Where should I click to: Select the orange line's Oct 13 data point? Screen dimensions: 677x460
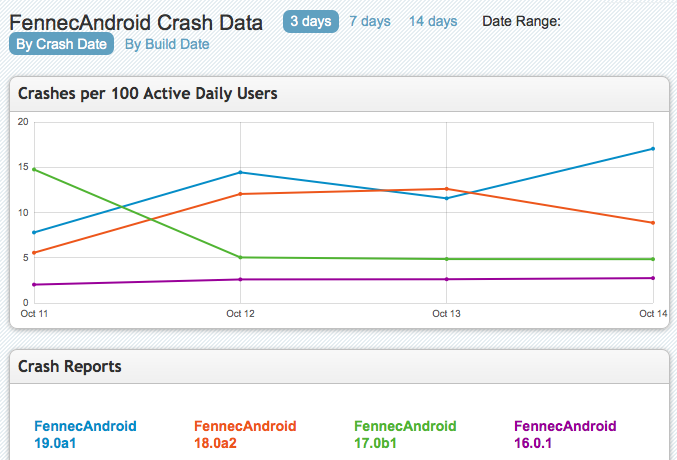pyautogui.click(x=446, y=189)
